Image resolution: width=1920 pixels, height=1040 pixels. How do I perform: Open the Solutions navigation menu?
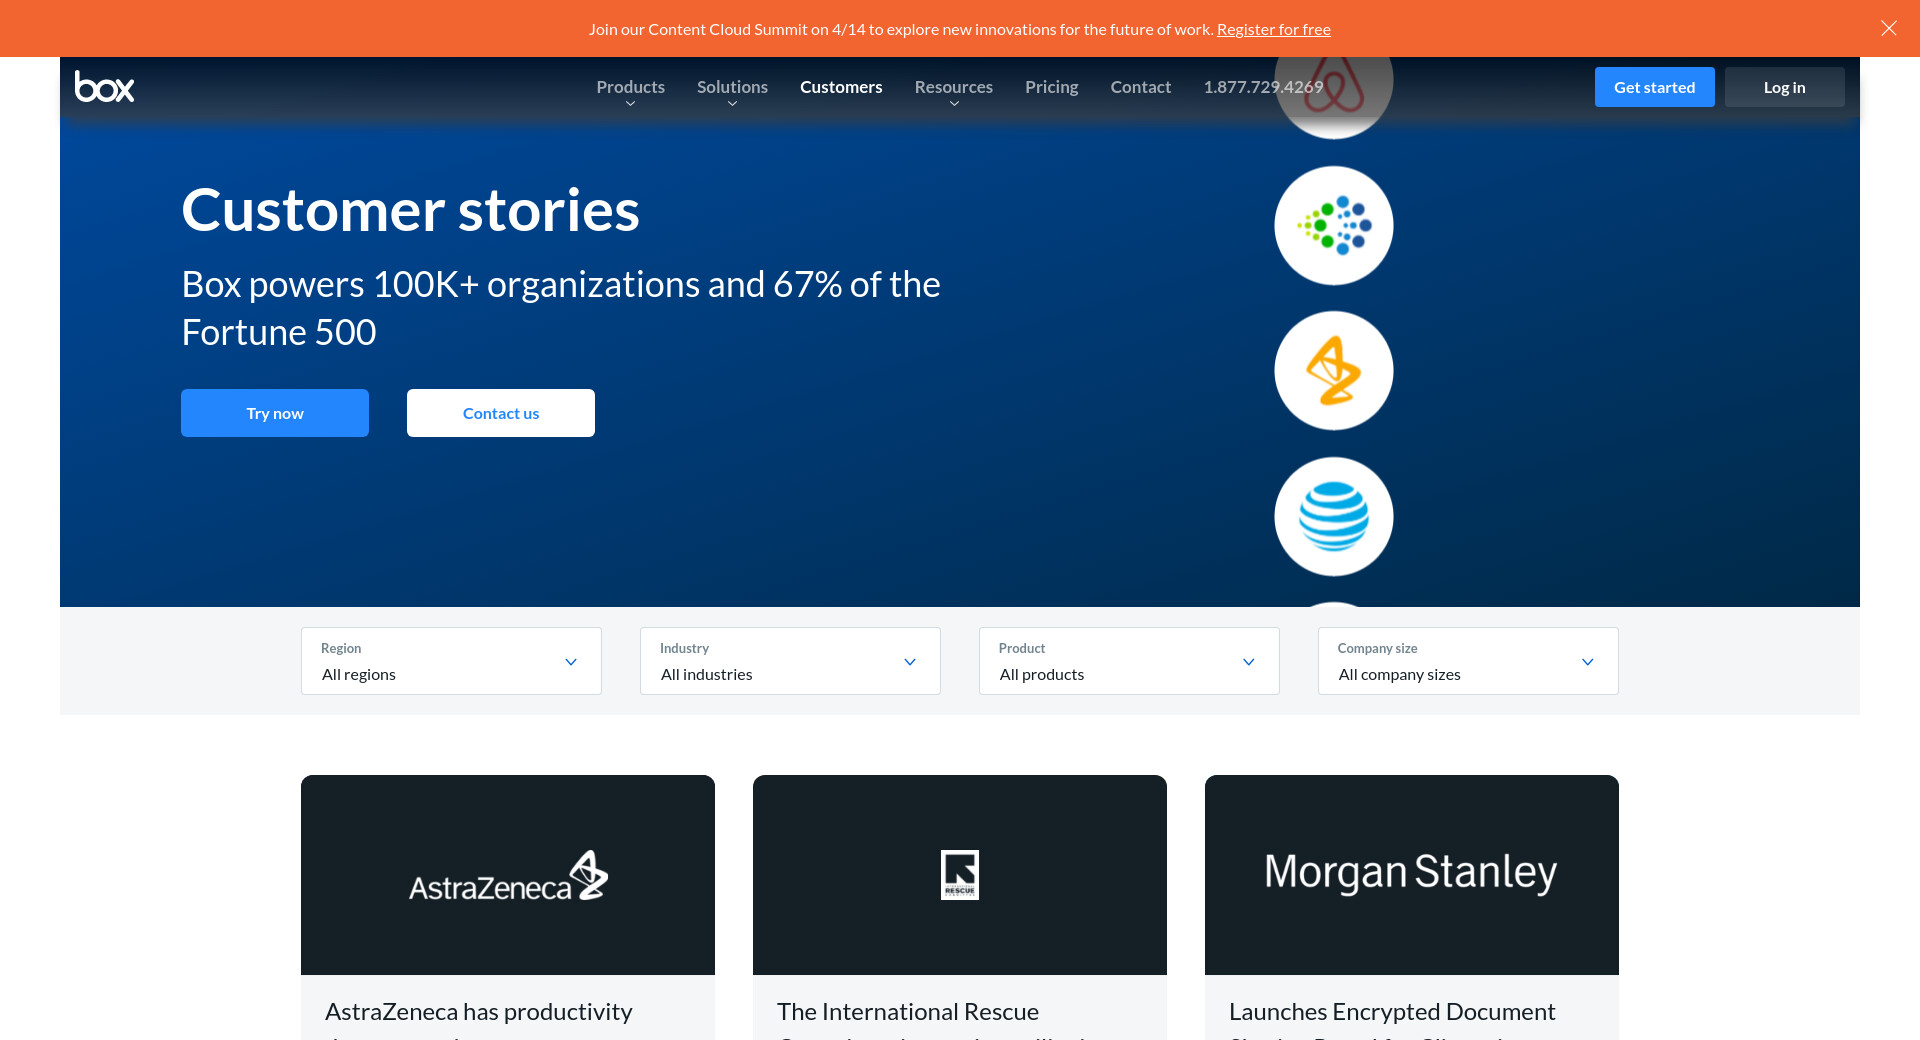[x=732, y=87]
